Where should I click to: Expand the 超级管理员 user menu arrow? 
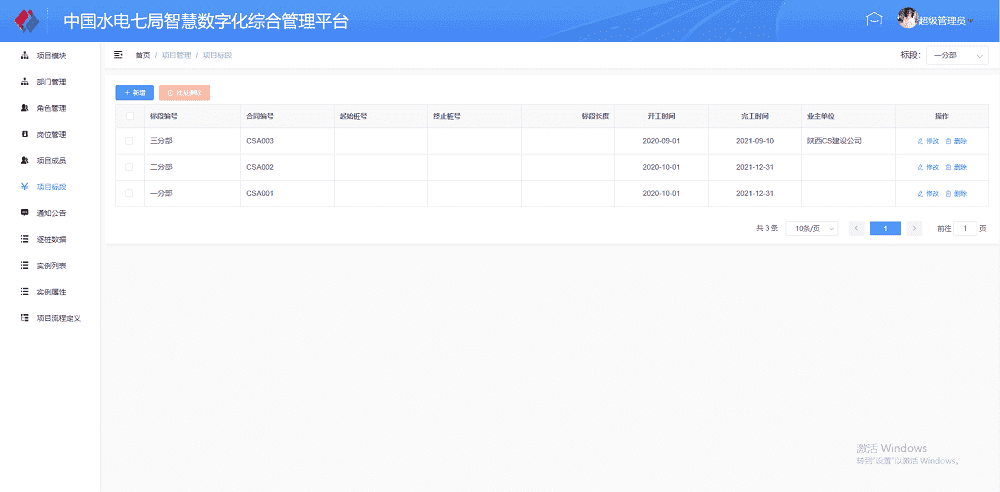coord(970,21)
